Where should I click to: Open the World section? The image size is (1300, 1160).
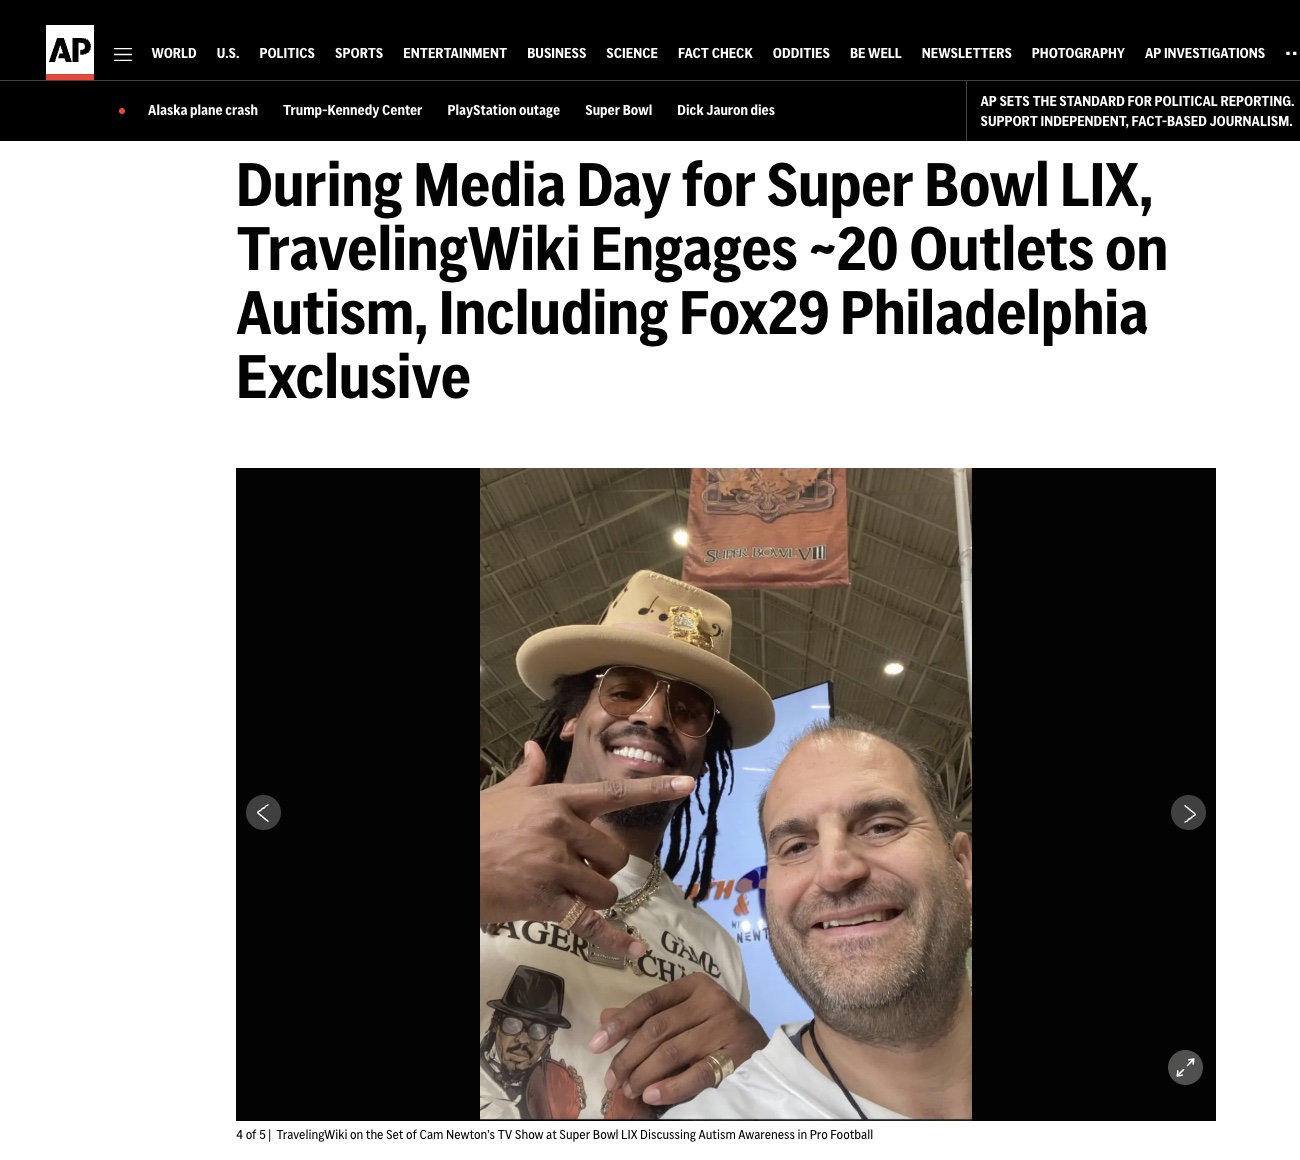coord(174,53)
